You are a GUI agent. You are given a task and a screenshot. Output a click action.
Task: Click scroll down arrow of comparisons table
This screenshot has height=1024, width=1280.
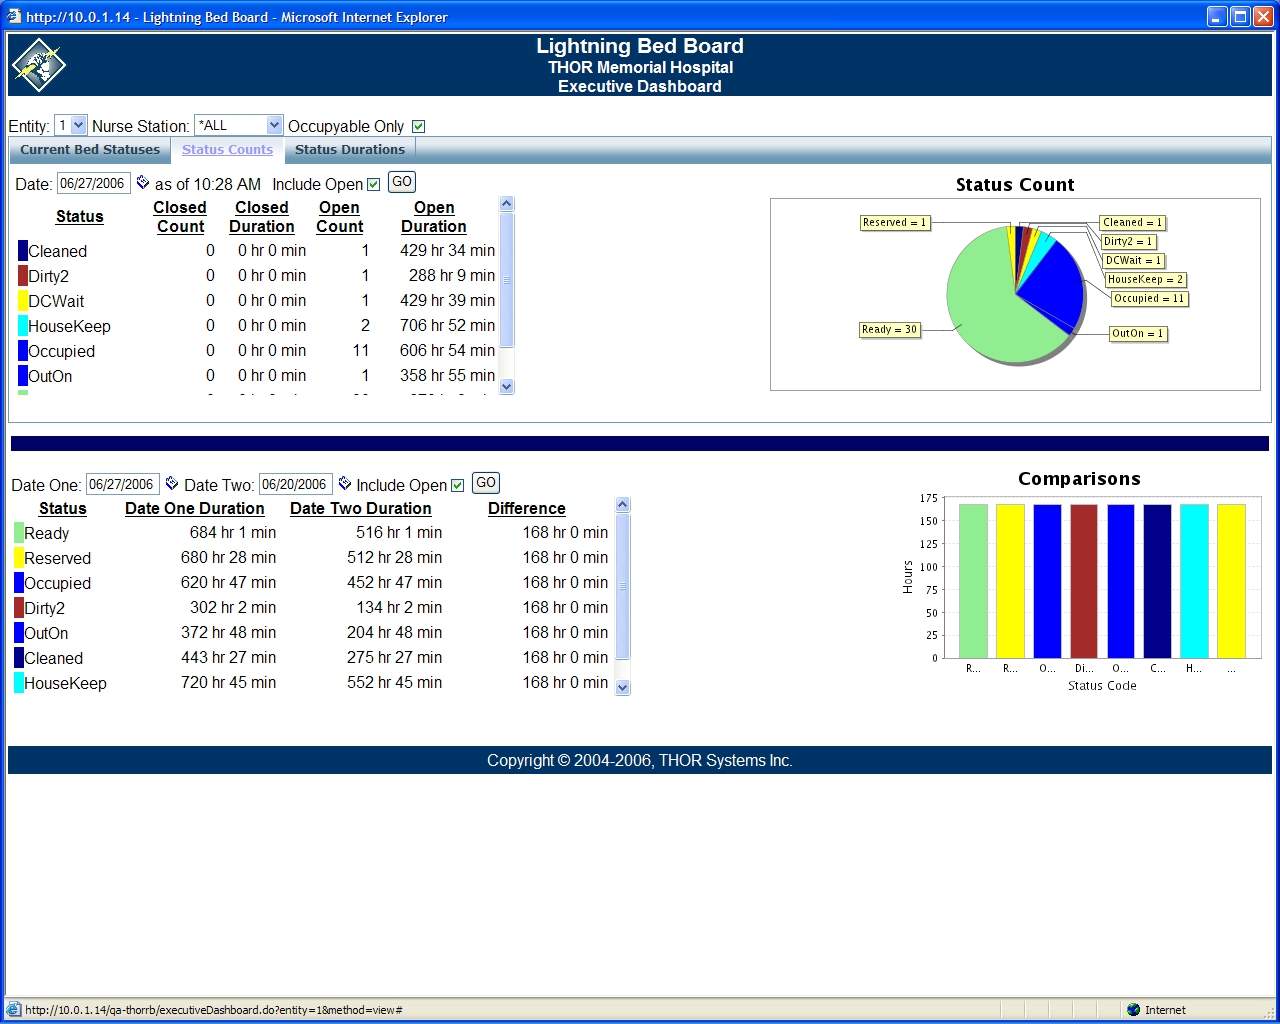pyautogui.click(x=623, y=687)
